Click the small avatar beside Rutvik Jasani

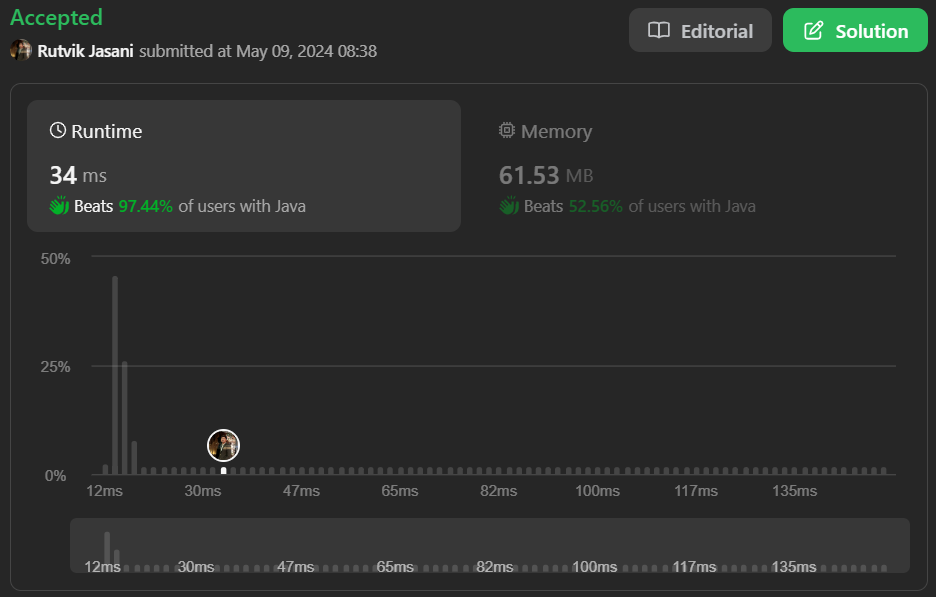(21, 50)
